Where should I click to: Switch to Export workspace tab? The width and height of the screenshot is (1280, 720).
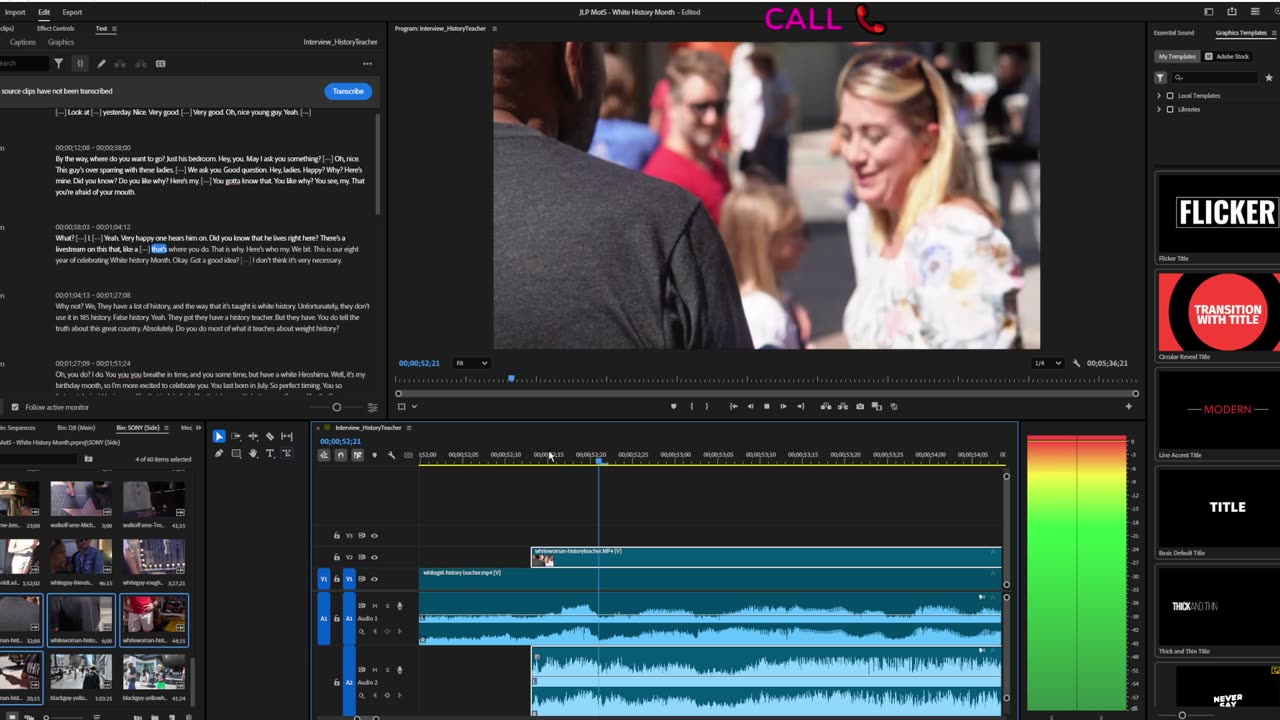[x=72, y=12]
